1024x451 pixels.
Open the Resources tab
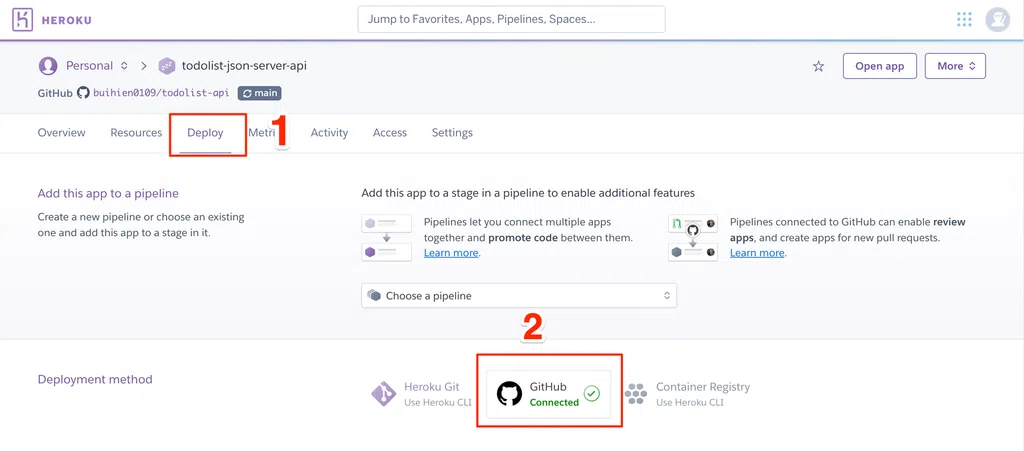click(136, 133)
